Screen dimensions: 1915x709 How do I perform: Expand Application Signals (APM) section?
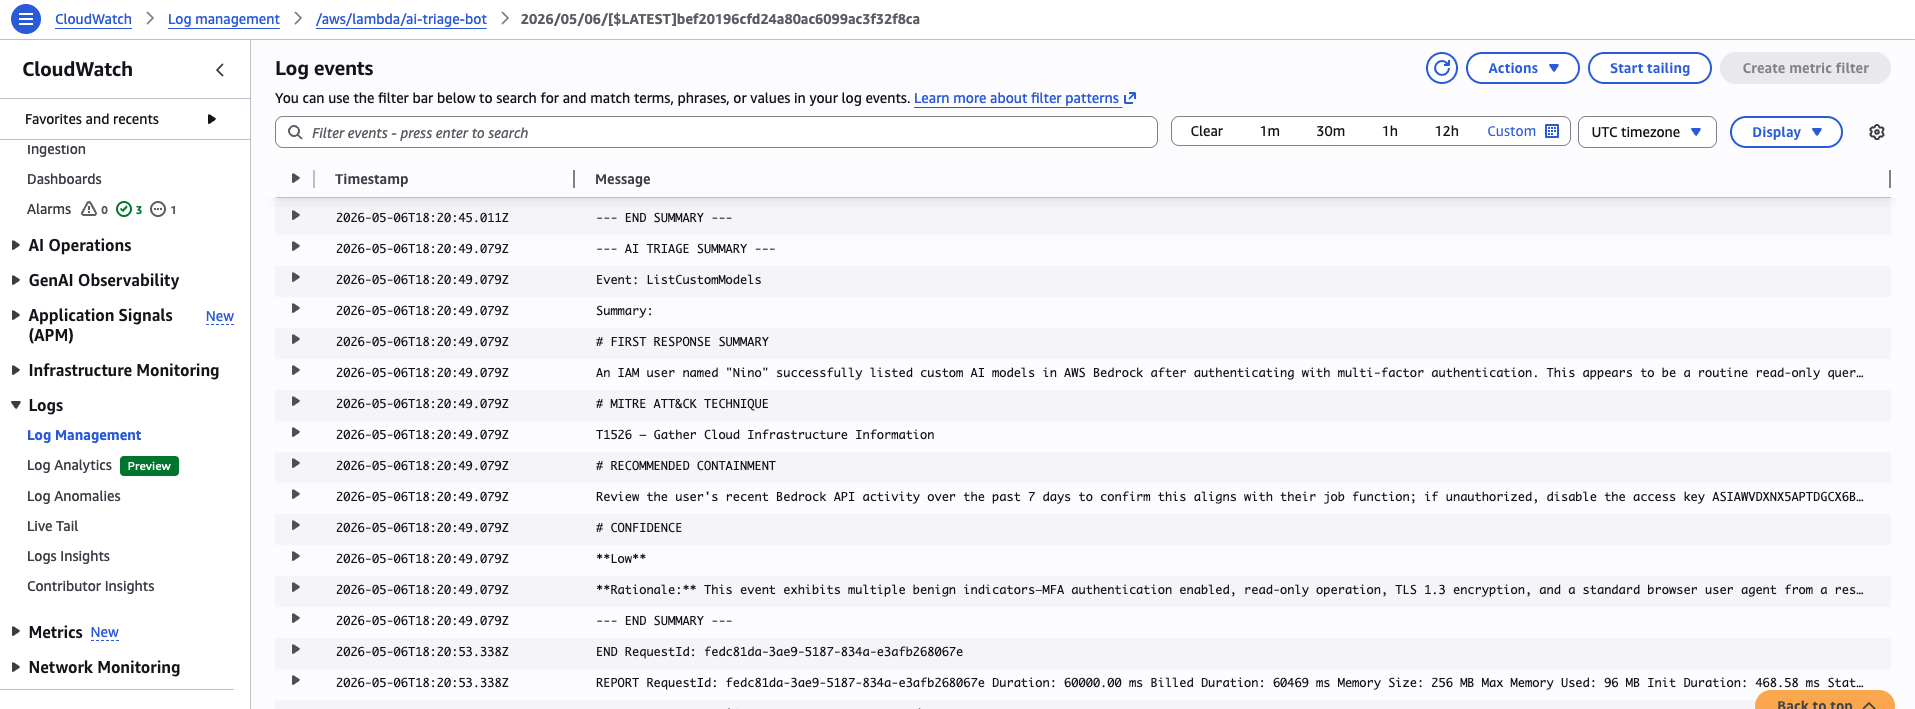click(15, 315)
